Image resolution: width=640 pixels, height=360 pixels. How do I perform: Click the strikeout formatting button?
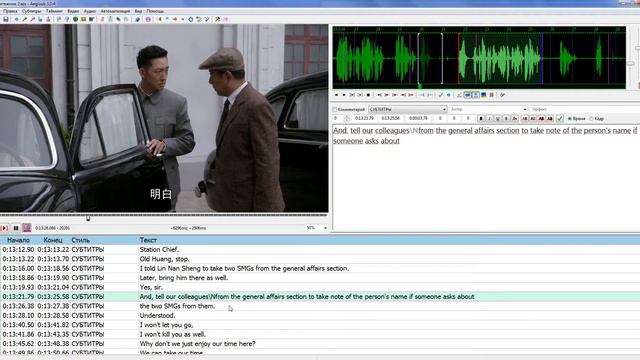point(506,118)
